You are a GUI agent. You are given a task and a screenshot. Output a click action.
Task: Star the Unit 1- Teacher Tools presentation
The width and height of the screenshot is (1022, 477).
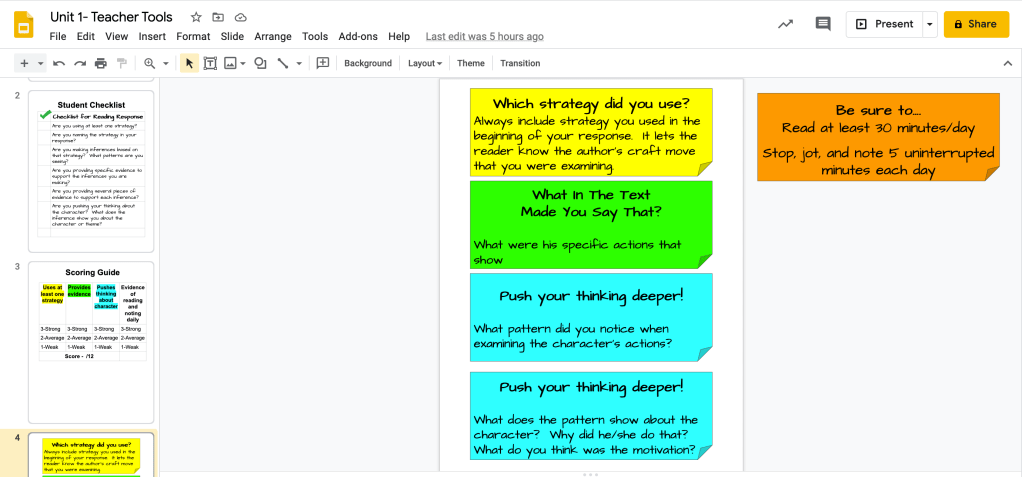point(196,17)
